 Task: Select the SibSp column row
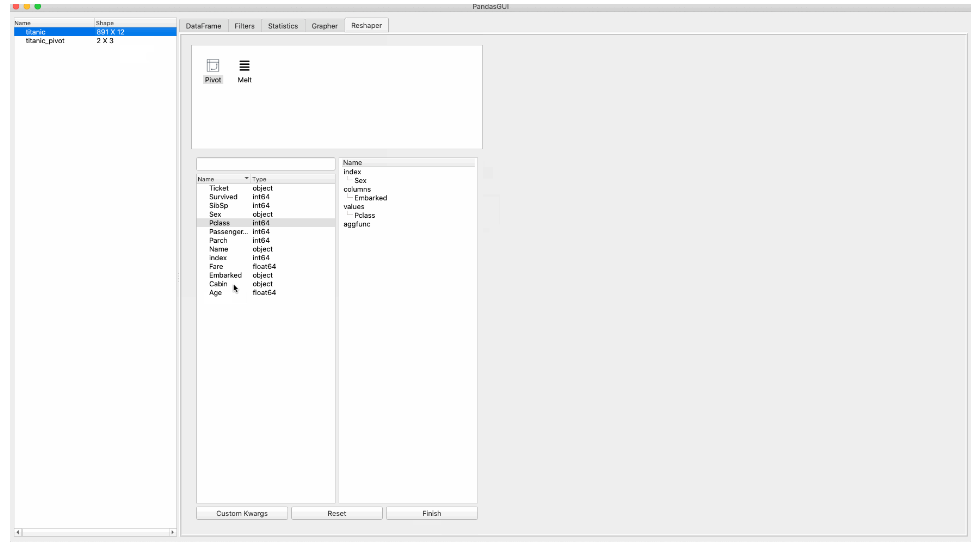[x=266, y=206]
